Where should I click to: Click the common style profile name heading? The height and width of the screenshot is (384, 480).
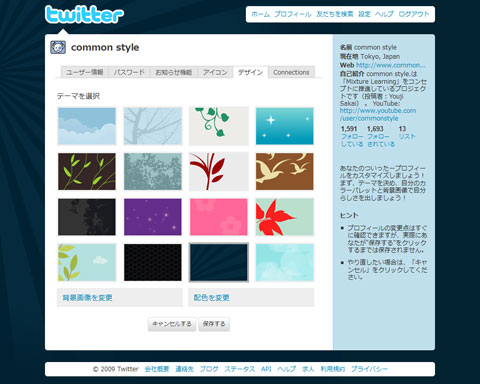pos(105,47)
